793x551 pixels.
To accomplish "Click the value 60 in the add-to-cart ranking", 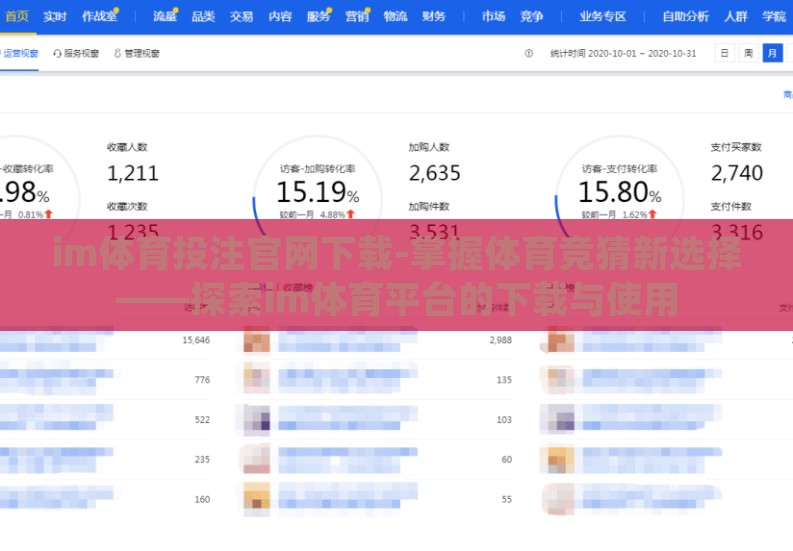I will pyautogui.click(x=507, y=459).
